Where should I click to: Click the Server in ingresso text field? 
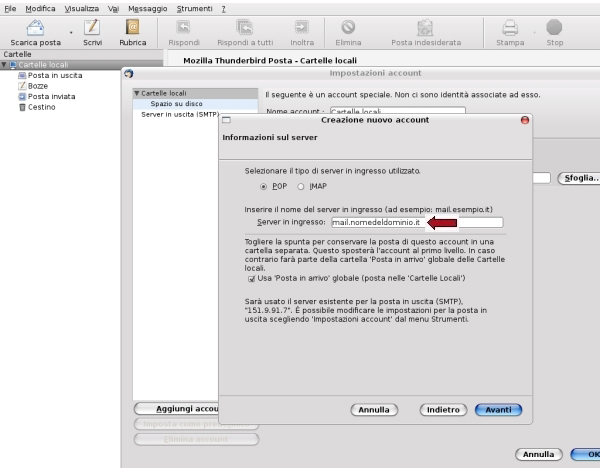(x=417, y=222)
